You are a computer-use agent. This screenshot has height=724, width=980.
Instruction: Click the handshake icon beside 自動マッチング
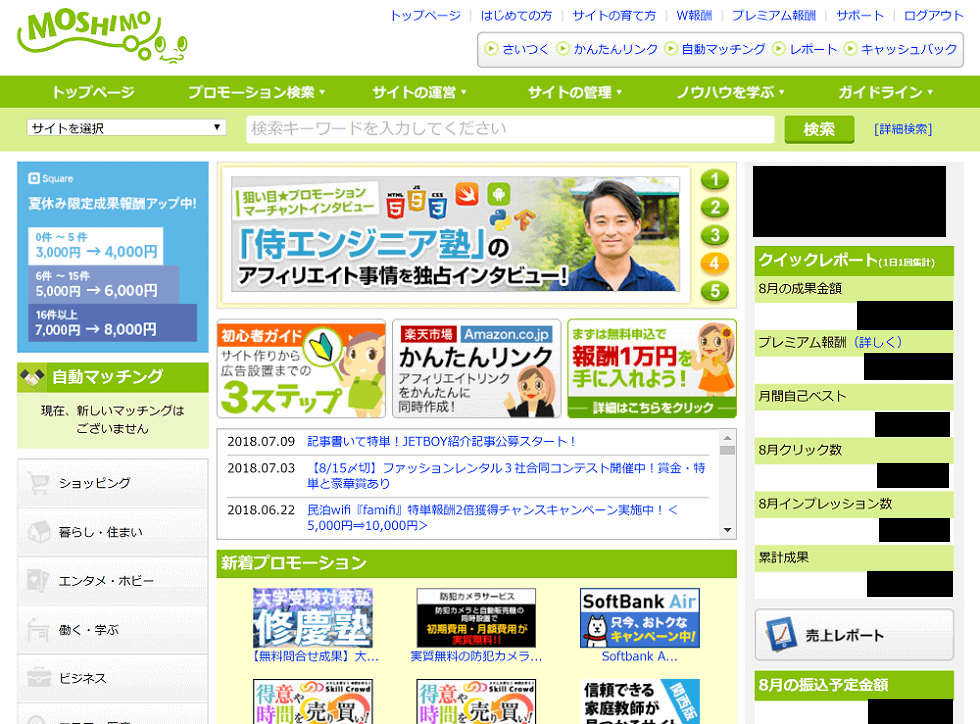click(x=32, y=377)
